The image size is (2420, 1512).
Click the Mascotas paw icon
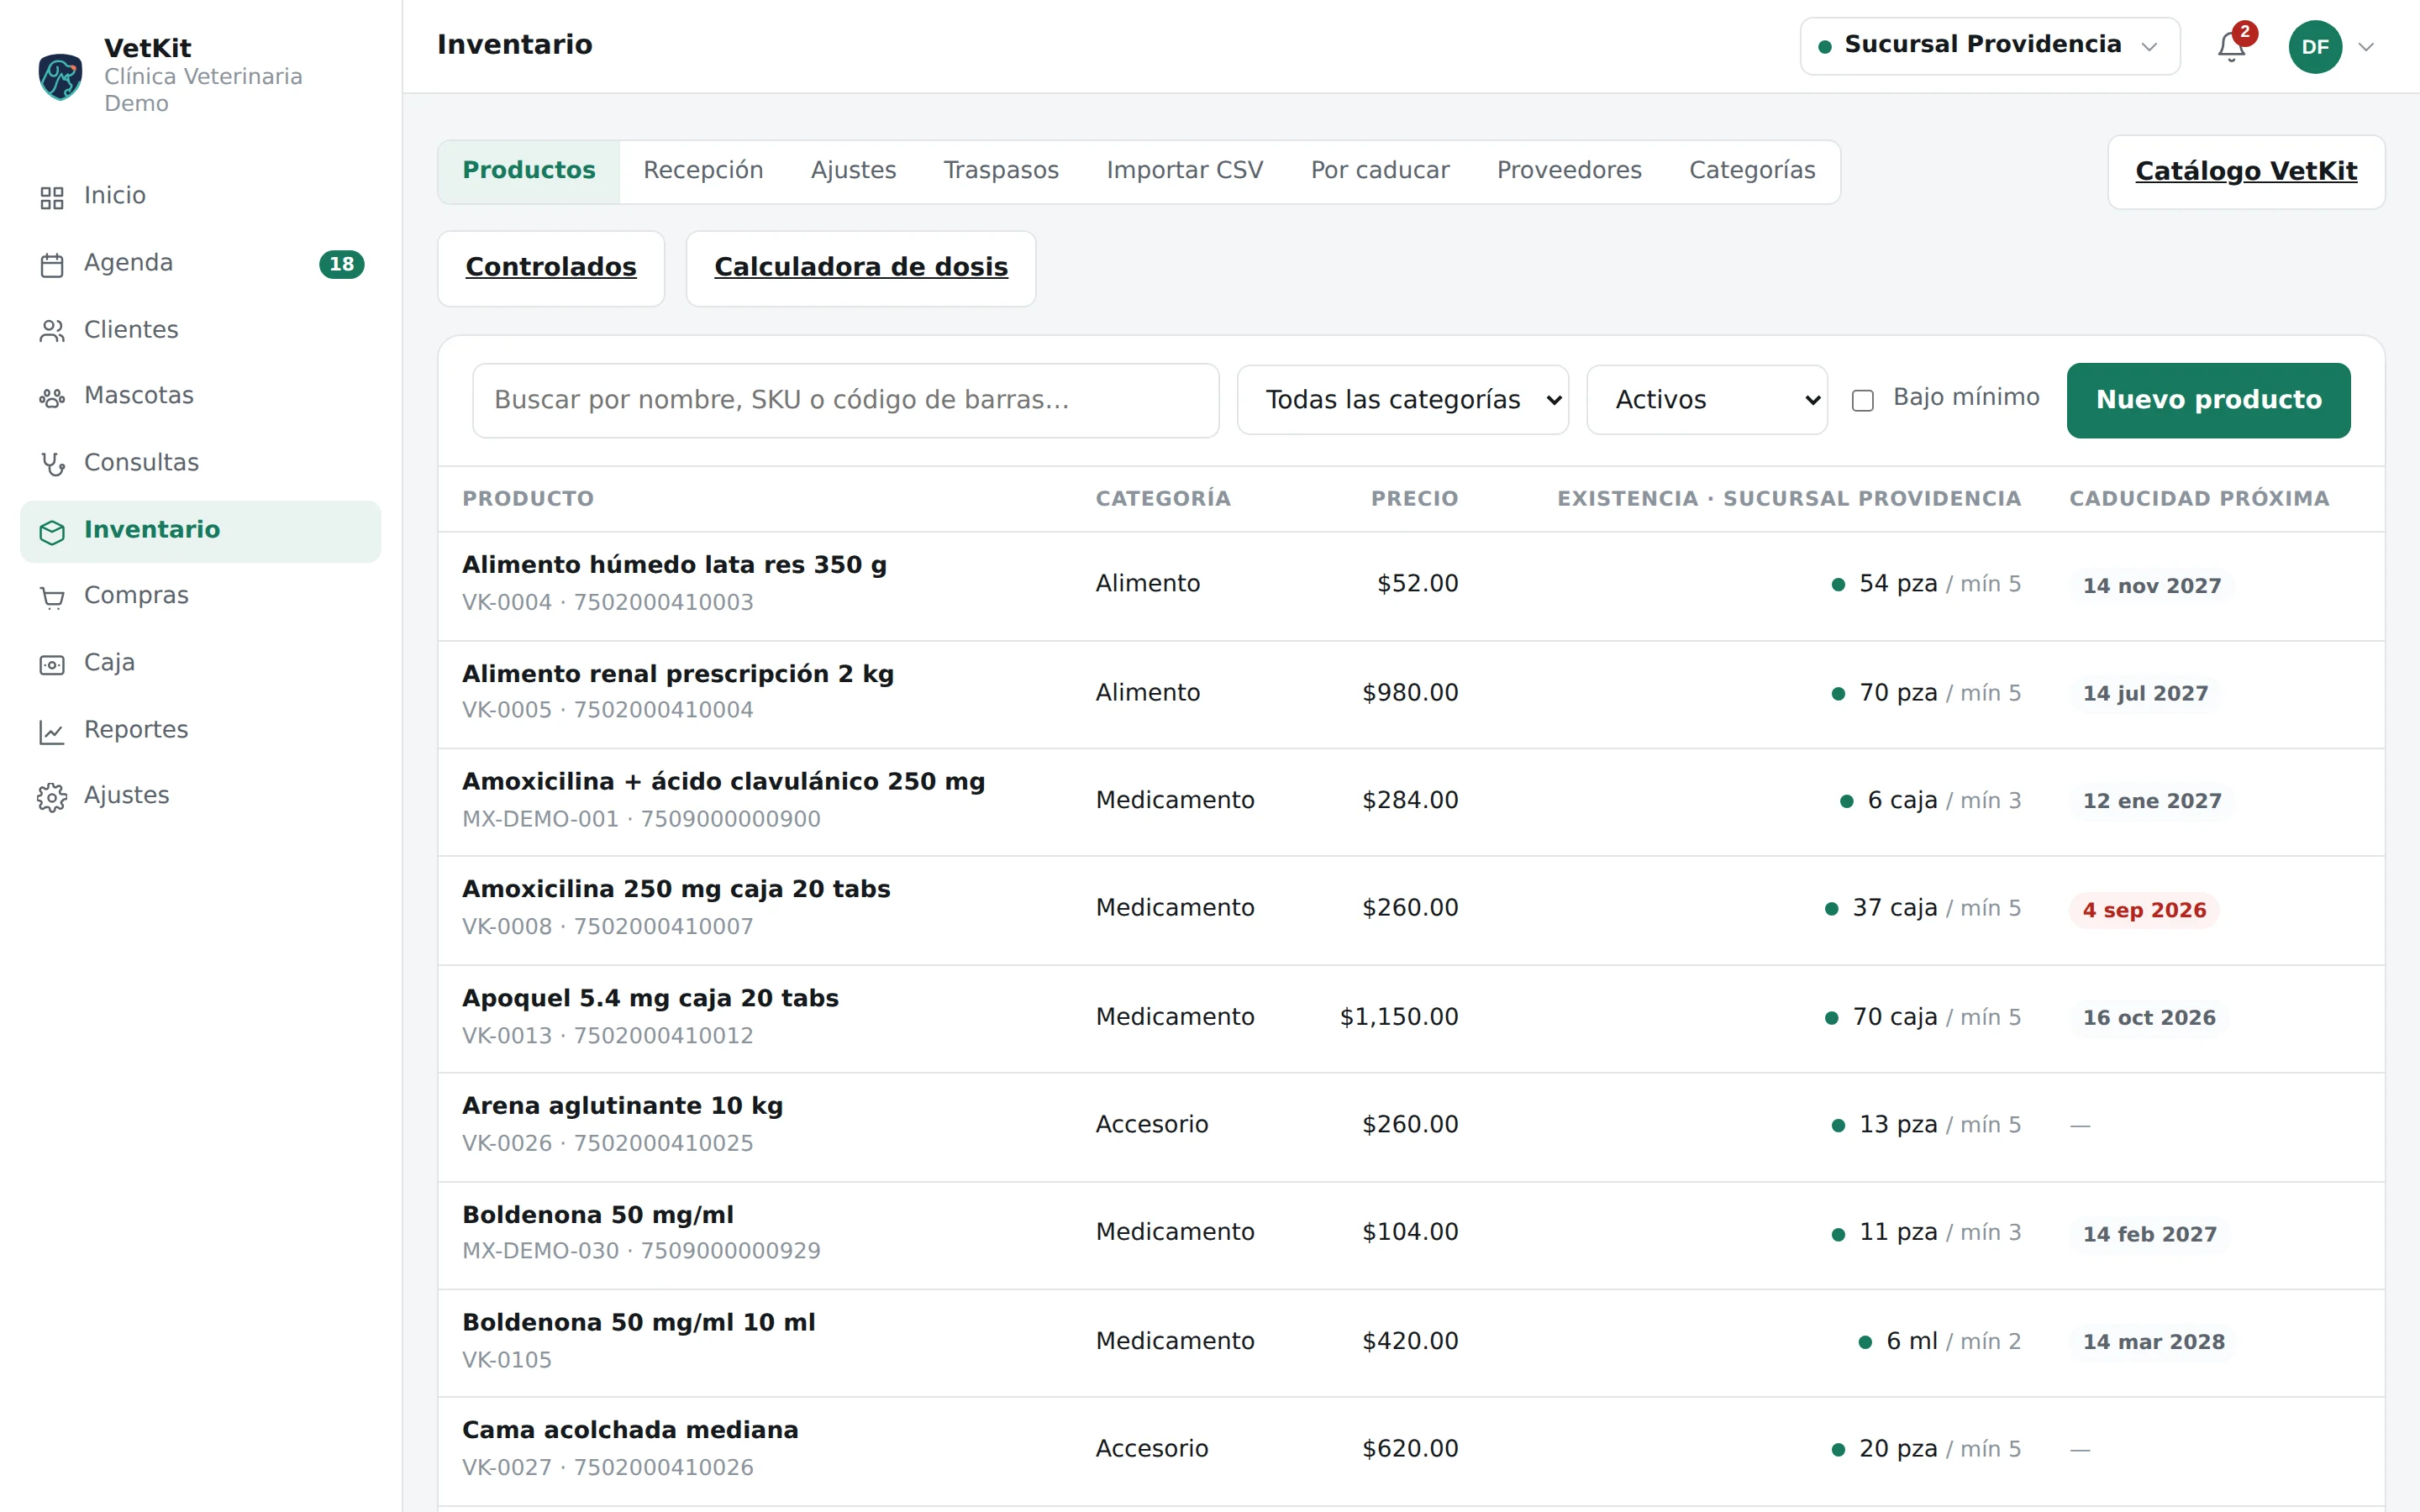(52, 397)
